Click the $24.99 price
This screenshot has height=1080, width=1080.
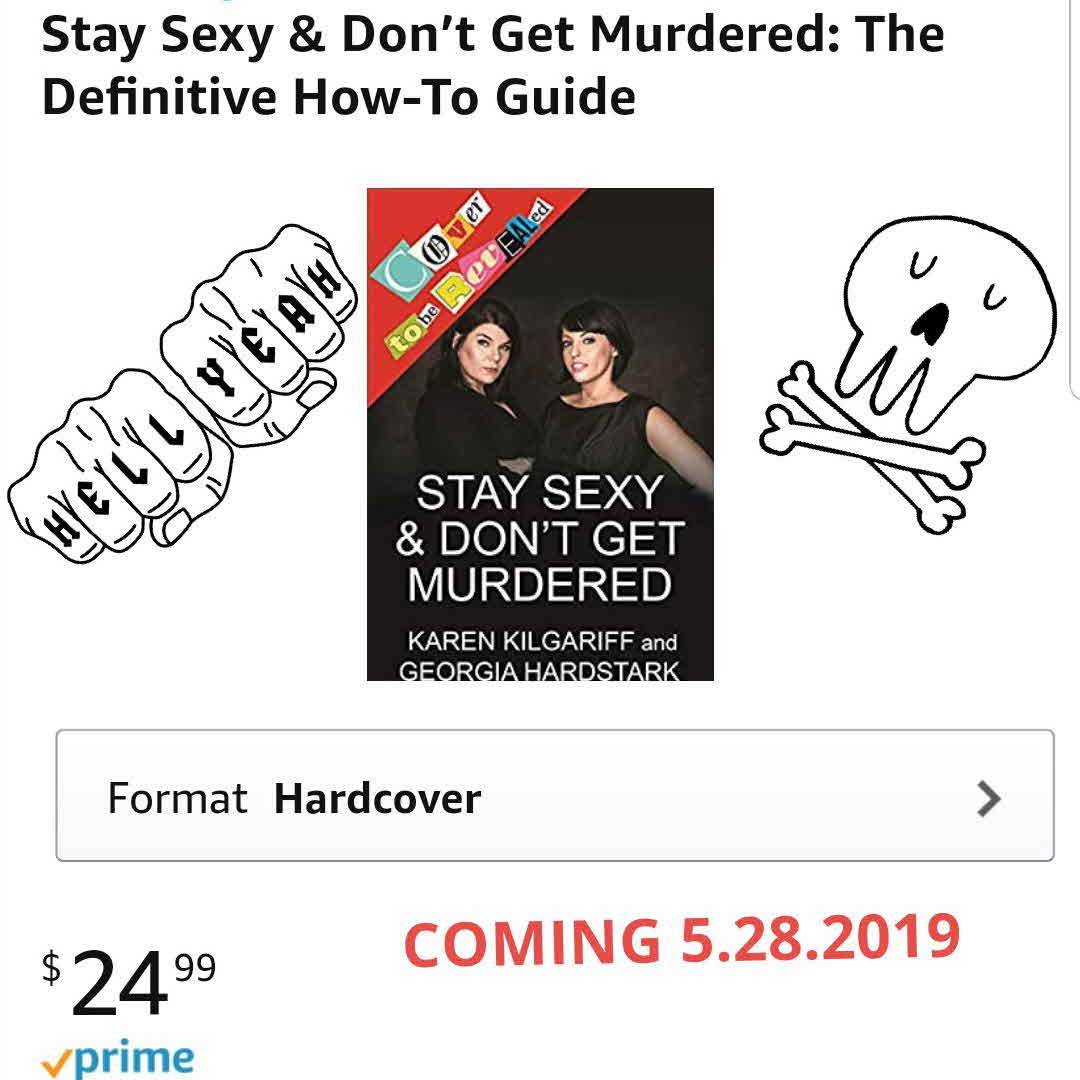(x=129, y=981)
